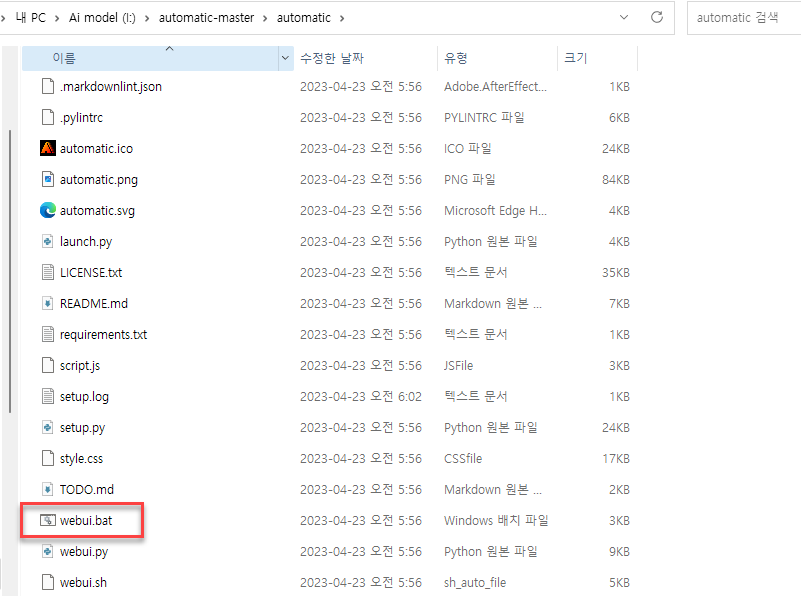
Task: Sort by the 수정한 날짜 column header
Action: coord(366,58)
